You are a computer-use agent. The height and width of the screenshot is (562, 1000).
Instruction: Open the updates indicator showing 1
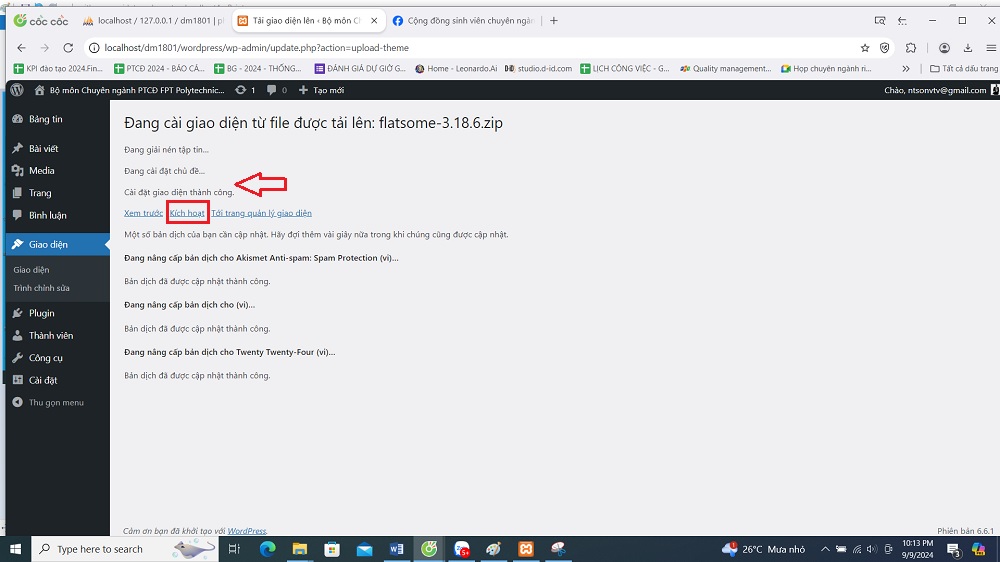click(246, 90)
